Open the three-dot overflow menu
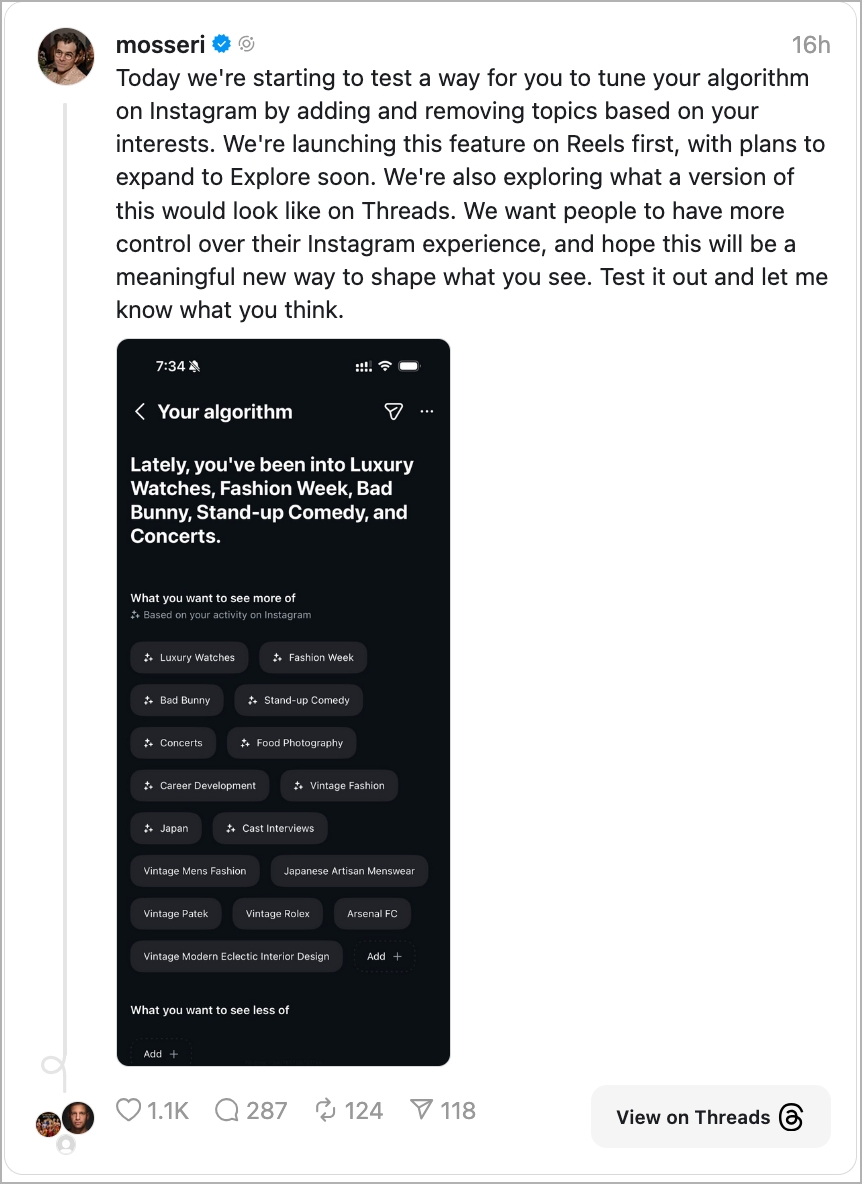 coord(427,411)
